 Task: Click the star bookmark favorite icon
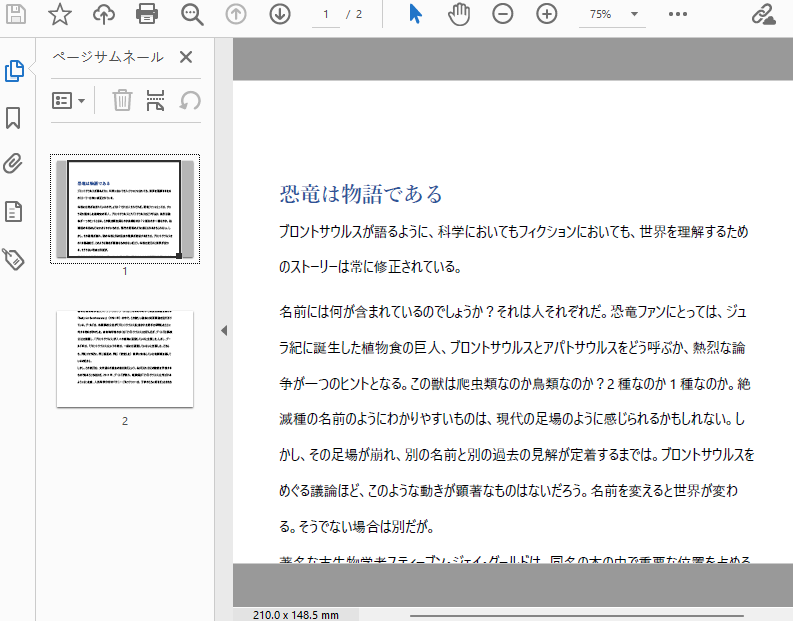60,14
